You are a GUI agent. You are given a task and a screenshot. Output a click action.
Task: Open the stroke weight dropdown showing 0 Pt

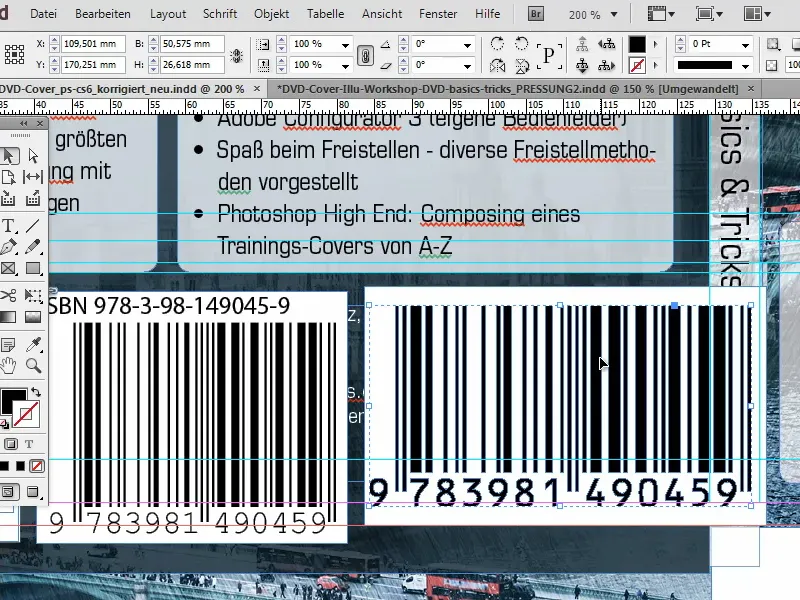point(746,45)
